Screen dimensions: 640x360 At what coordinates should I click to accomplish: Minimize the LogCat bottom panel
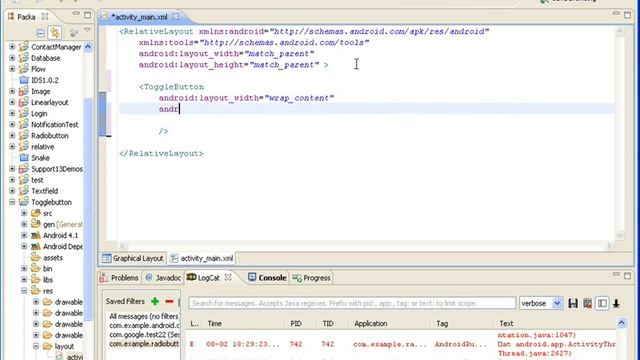click(616, 275)
